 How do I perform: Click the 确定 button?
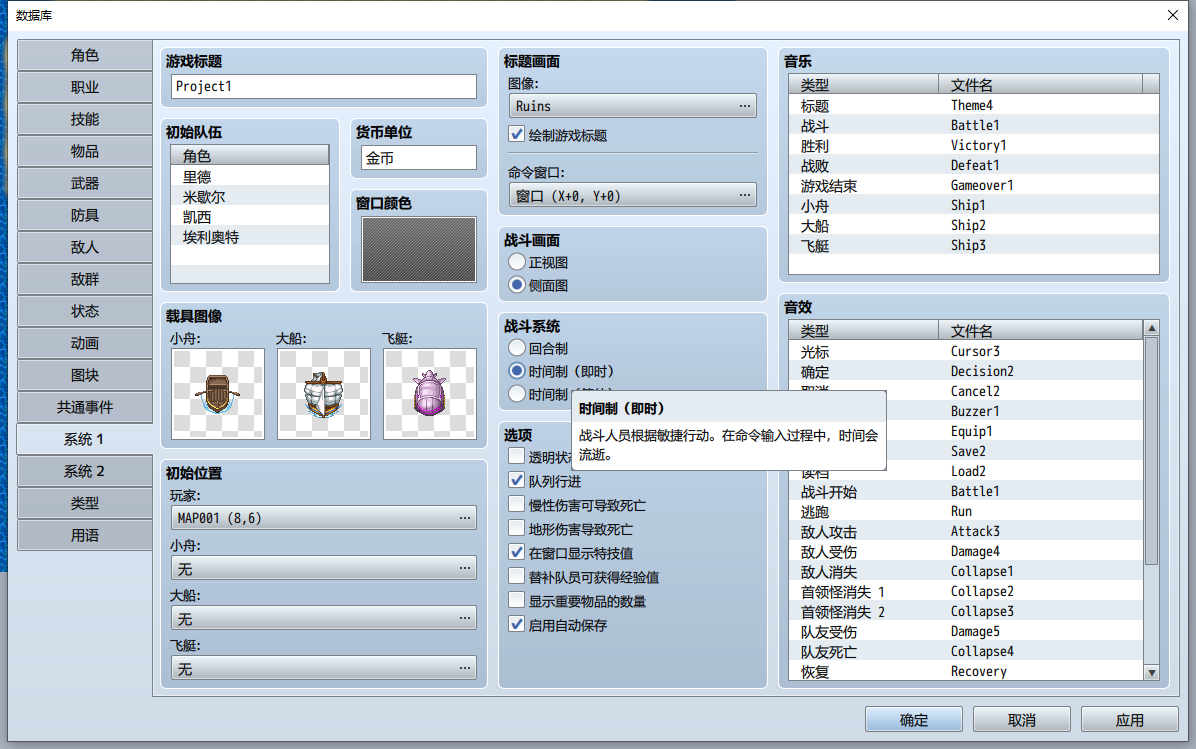coord(914,719)
